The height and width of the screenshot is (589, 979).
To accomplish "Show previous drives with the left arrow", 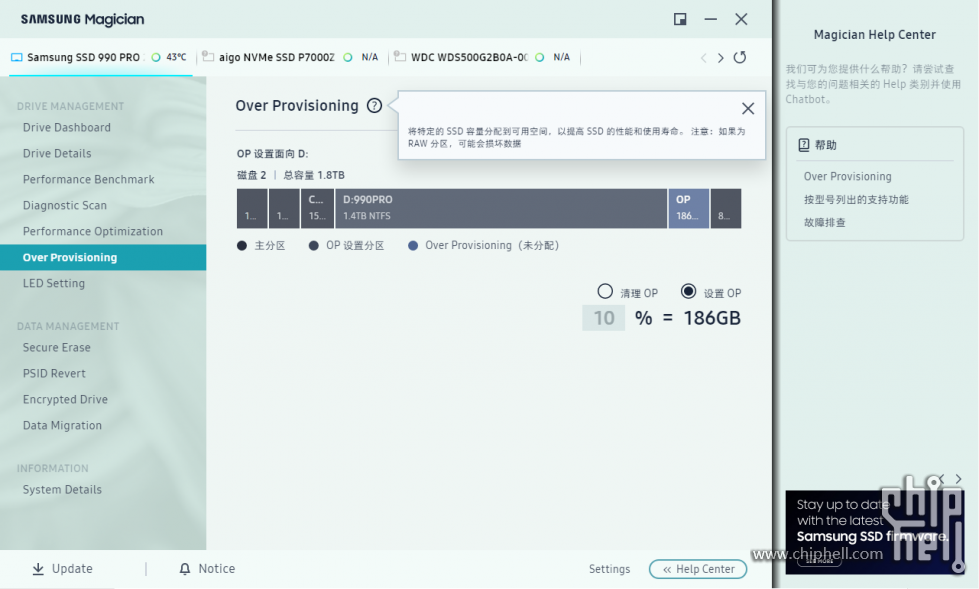I will point(704,58).
